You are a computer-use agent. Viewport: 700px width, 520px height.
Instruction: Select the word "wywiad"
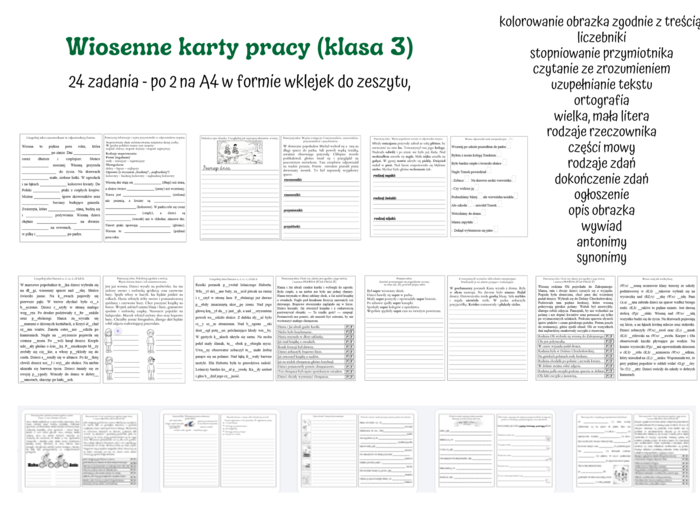point(601,226)
